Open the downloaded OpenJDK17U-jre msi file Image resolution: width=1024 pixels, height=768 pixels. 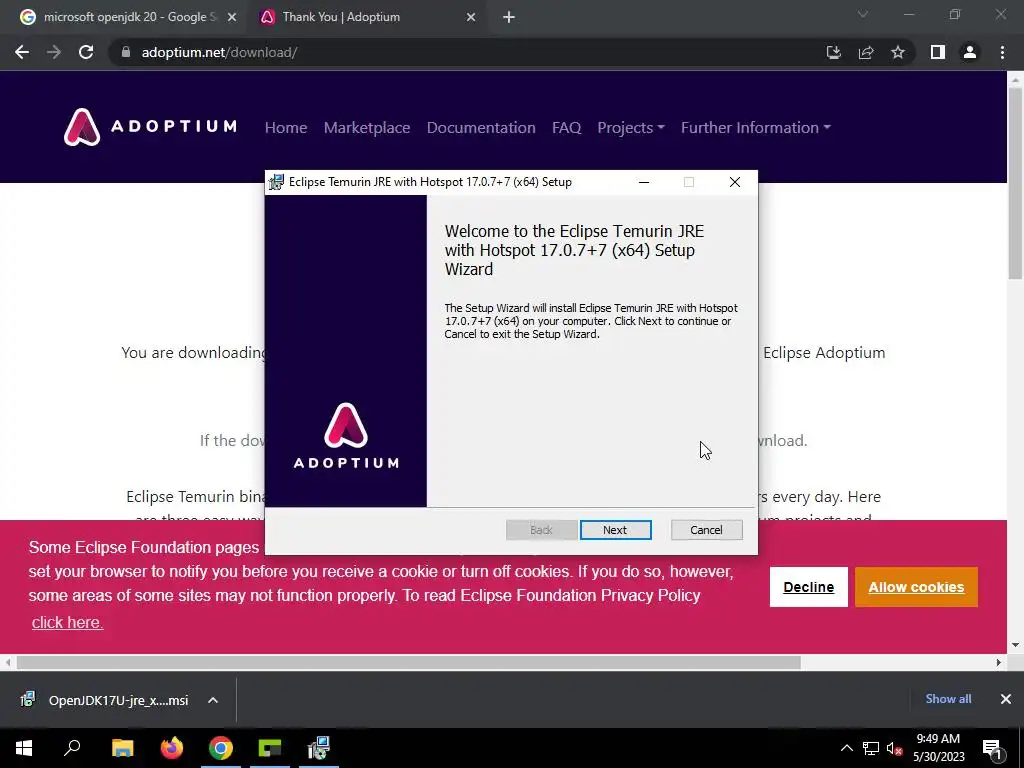pos(104,700)
